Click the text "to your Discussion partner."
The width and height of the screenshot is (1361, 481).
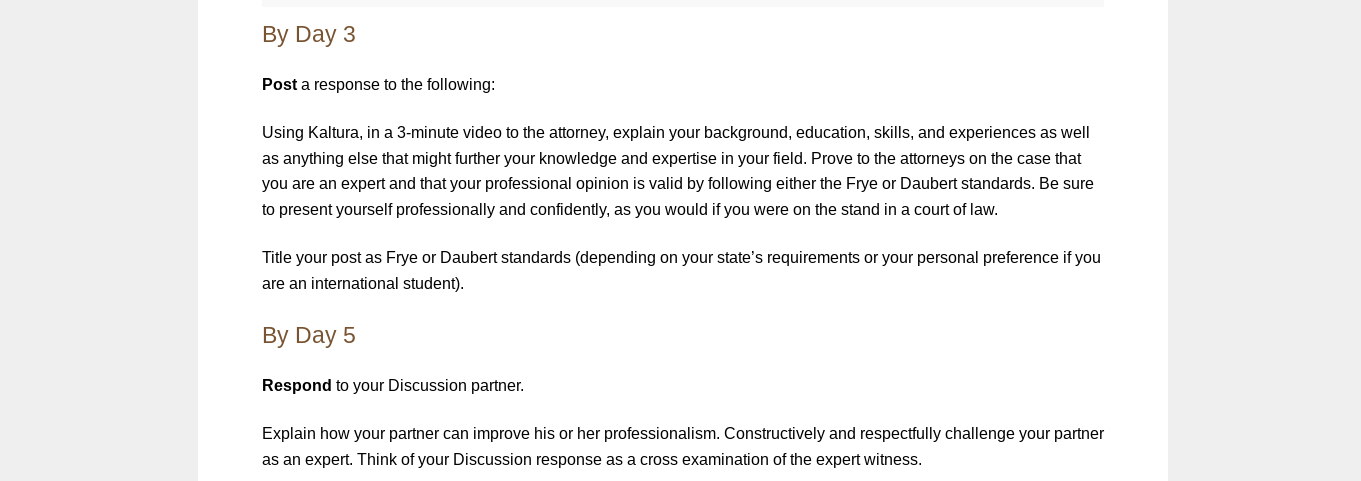tap(430, 386)
